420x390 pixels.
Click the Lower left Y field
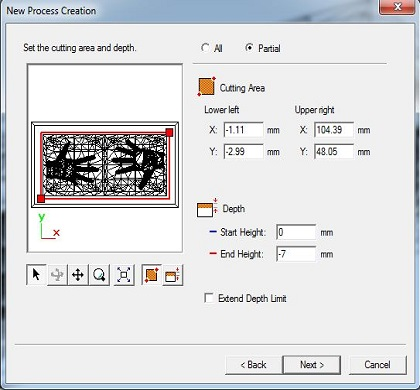(x=243, y=152)
